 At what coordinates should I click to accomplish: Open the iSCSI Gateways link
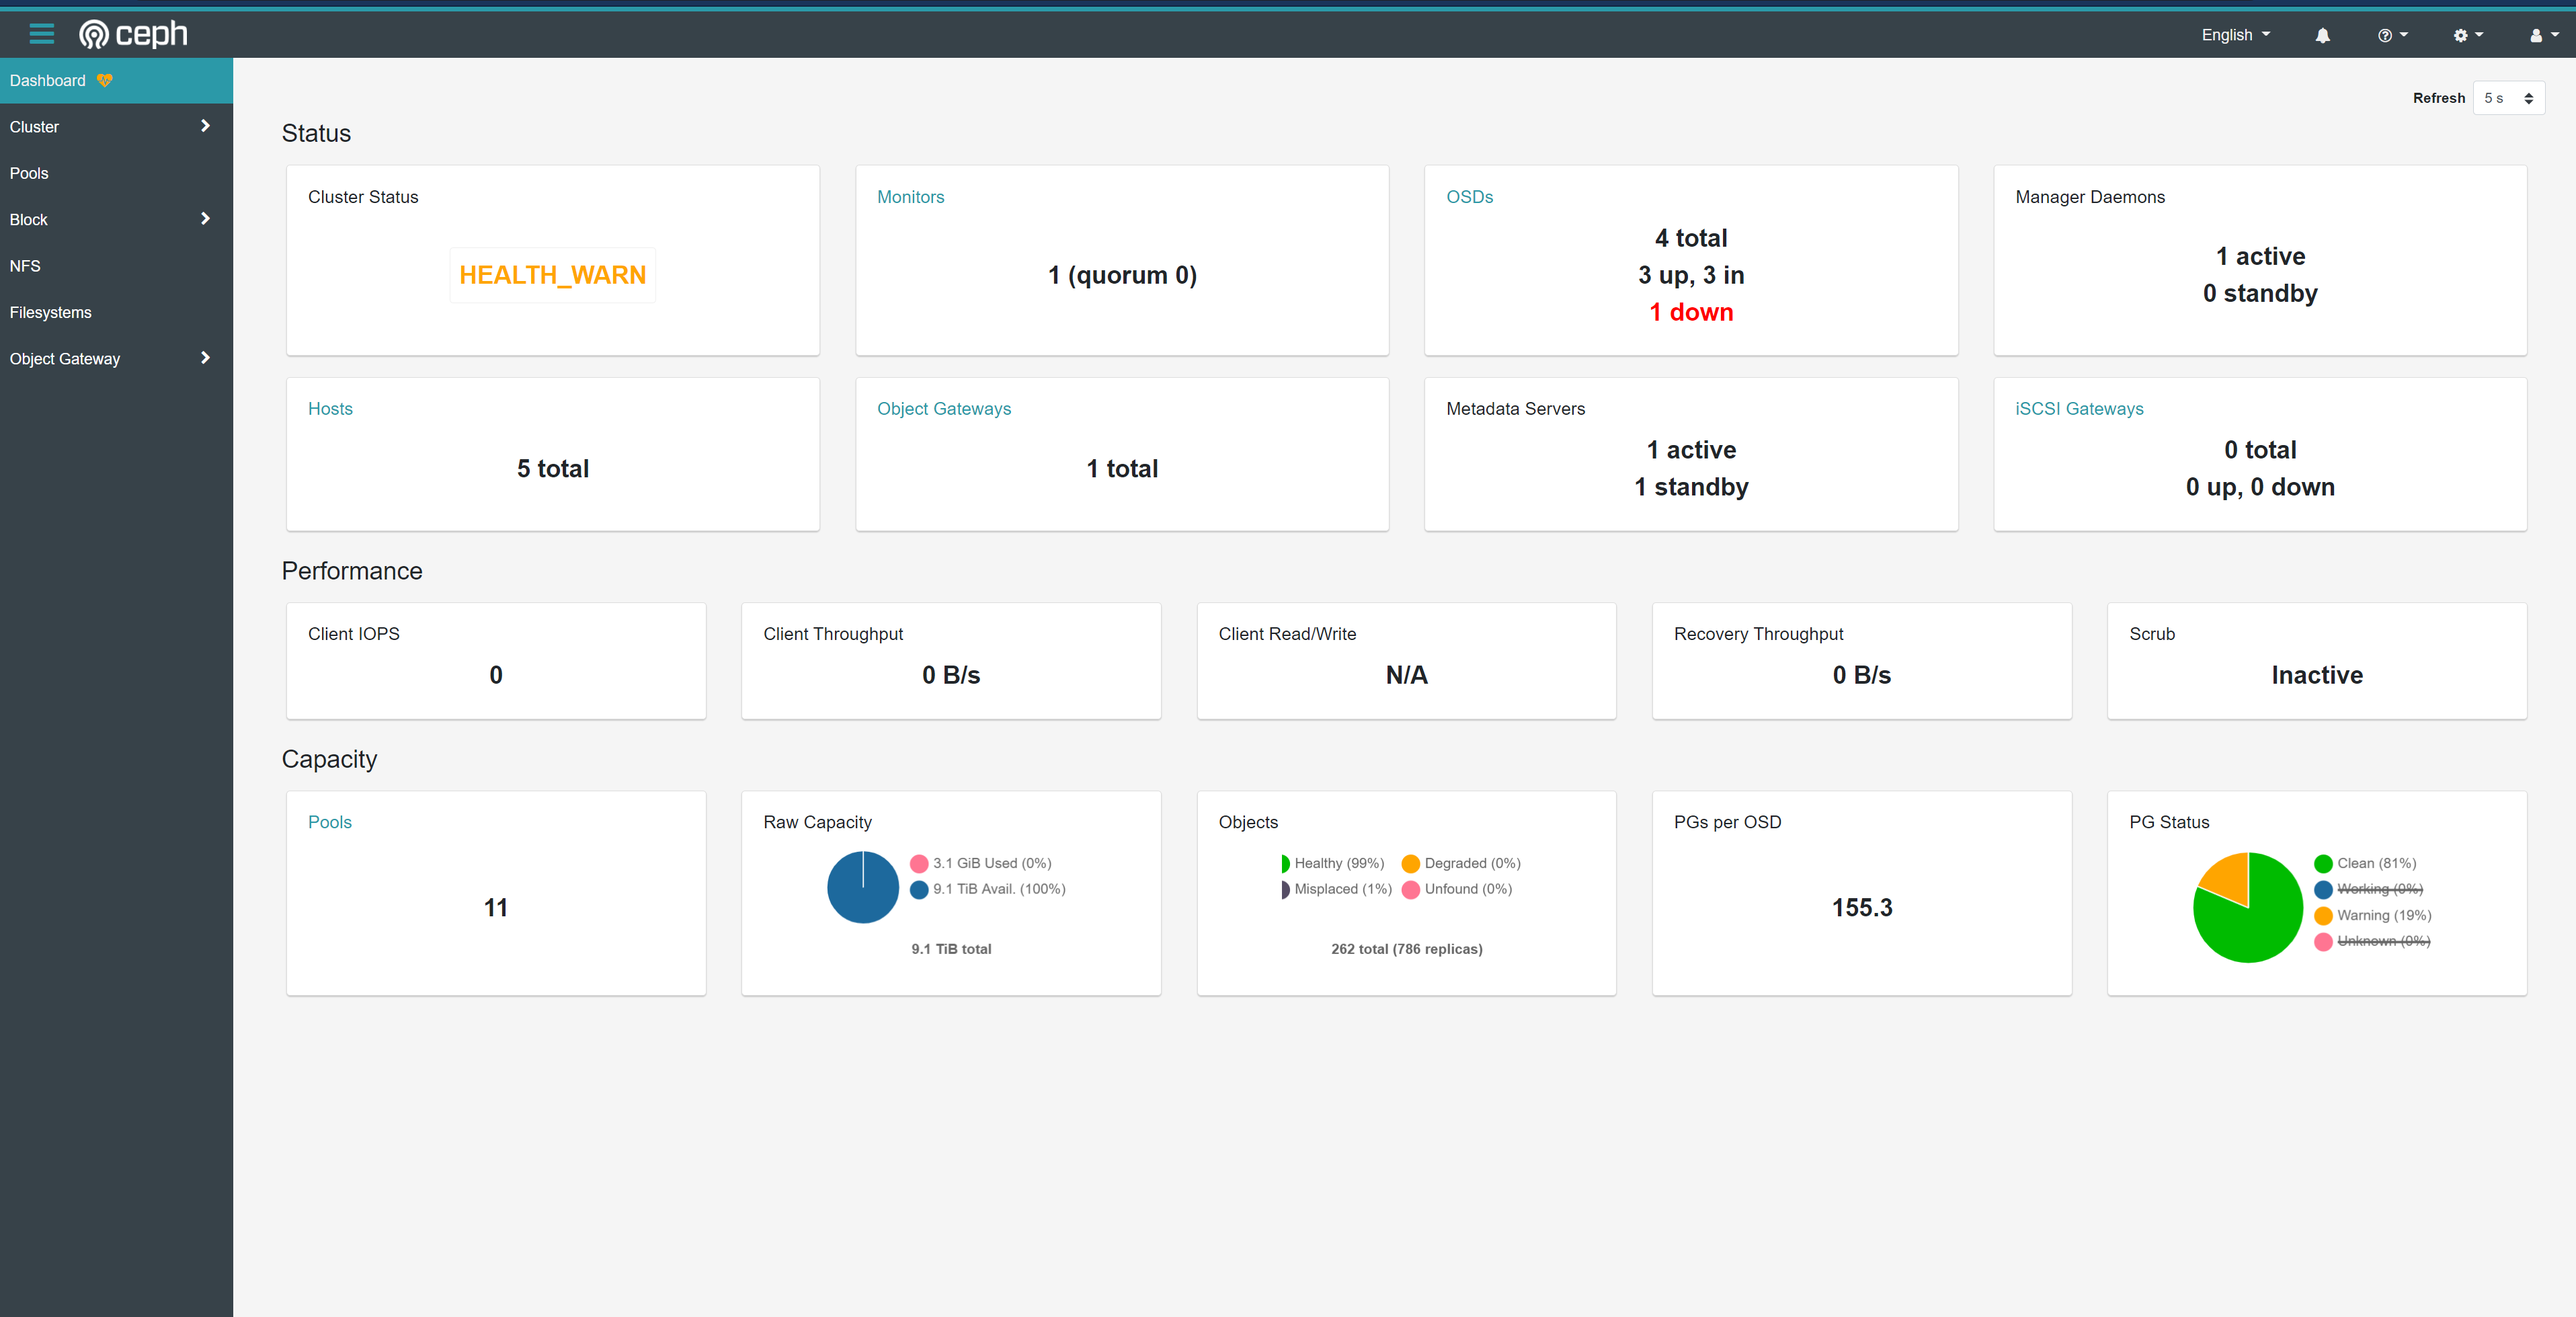coord(2078,408)
